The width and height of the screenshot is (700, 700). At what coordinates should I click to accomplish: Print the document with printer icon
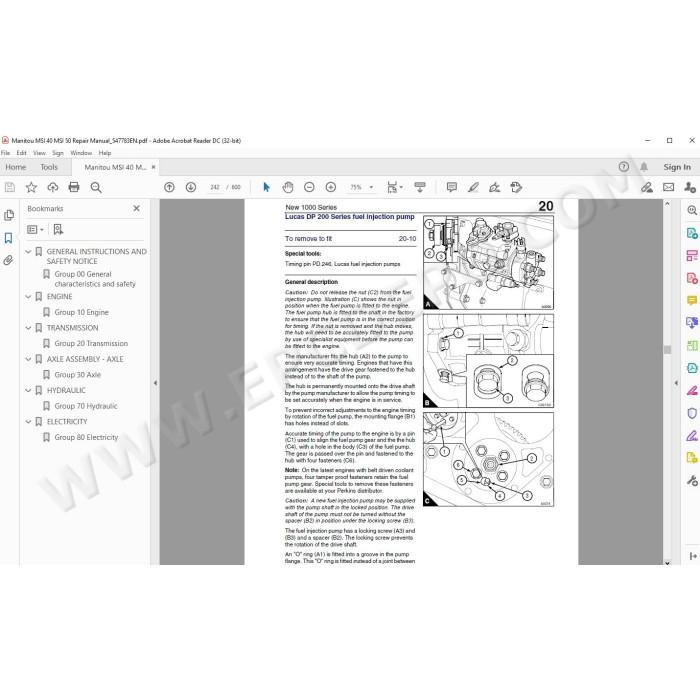[74, 187]
